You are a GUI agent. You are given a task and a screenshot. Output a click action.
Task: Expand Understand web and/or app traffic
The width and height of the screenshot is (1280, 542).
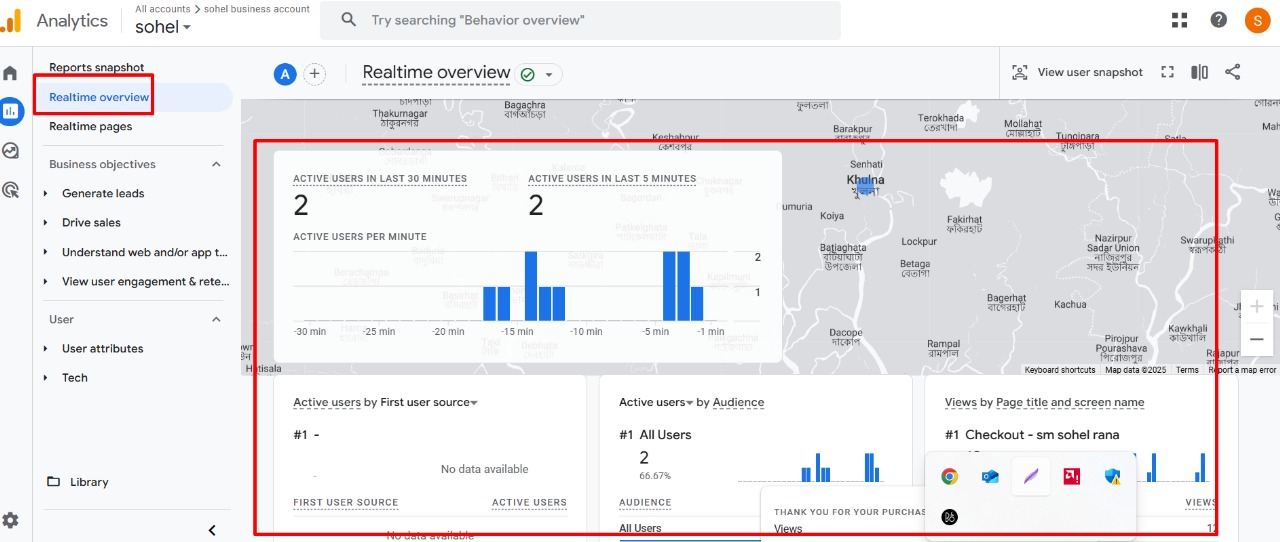(46, 252)
